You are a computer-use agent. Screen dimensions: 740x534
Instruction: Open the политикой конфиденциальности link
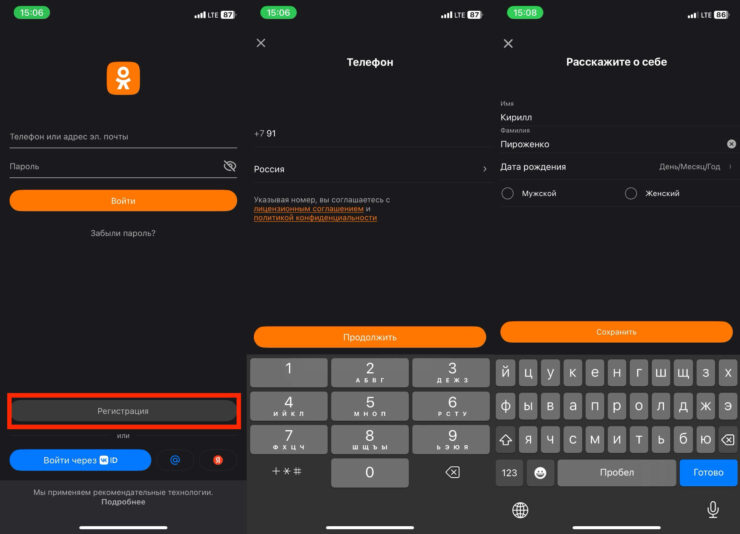(x=315, y=217)
